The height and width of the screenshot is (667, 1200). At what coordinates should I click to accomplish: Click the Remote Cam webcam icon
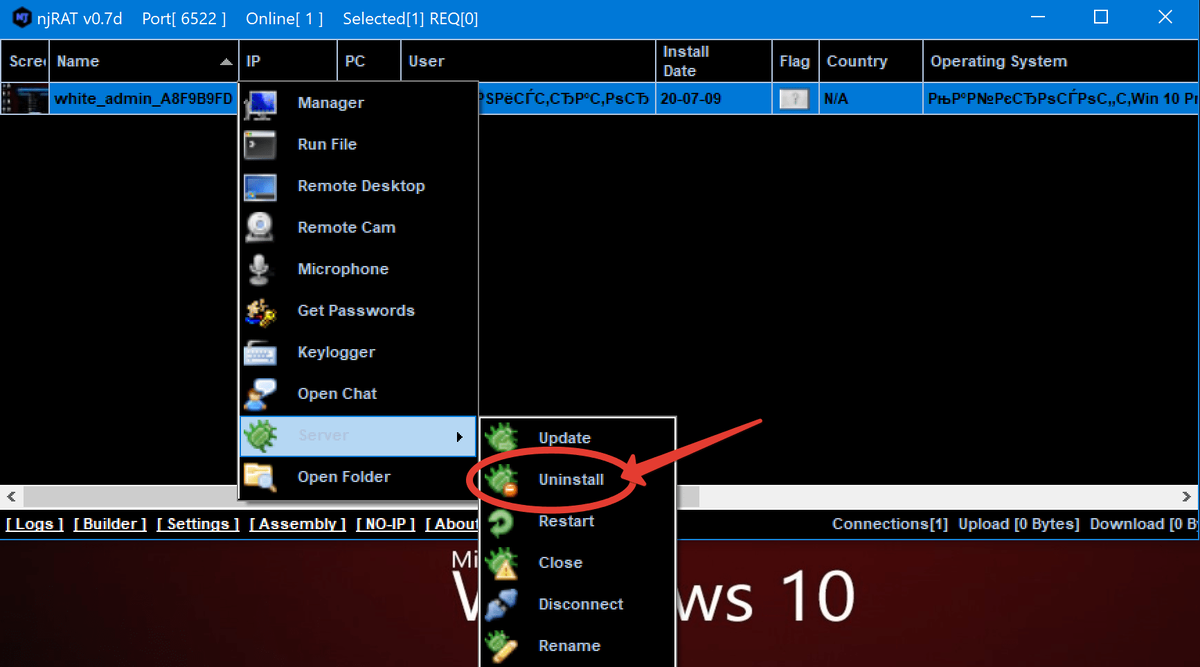[261, 228]
